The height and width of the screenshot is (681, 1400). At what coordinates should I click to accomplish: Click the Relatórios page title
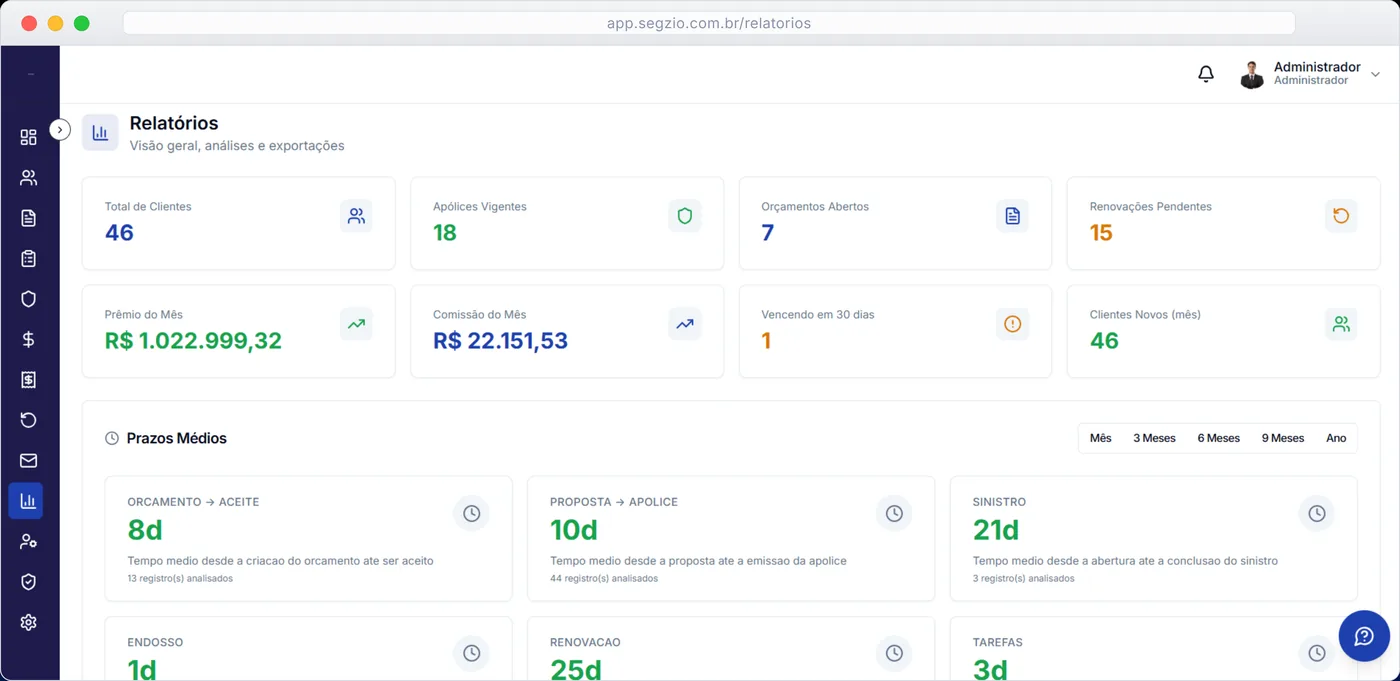pyautogui.click(x=174, y=123)
